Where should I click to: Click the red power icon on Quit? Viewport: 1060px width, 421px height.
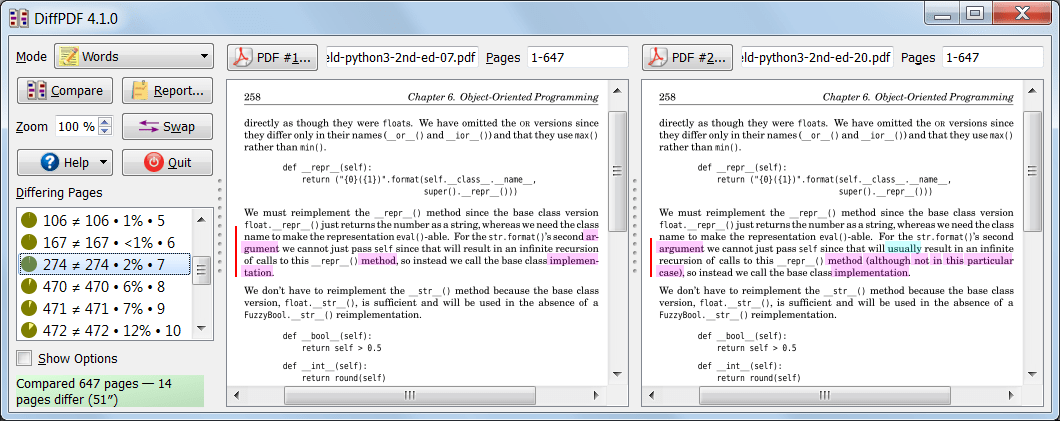coord(153,162)
